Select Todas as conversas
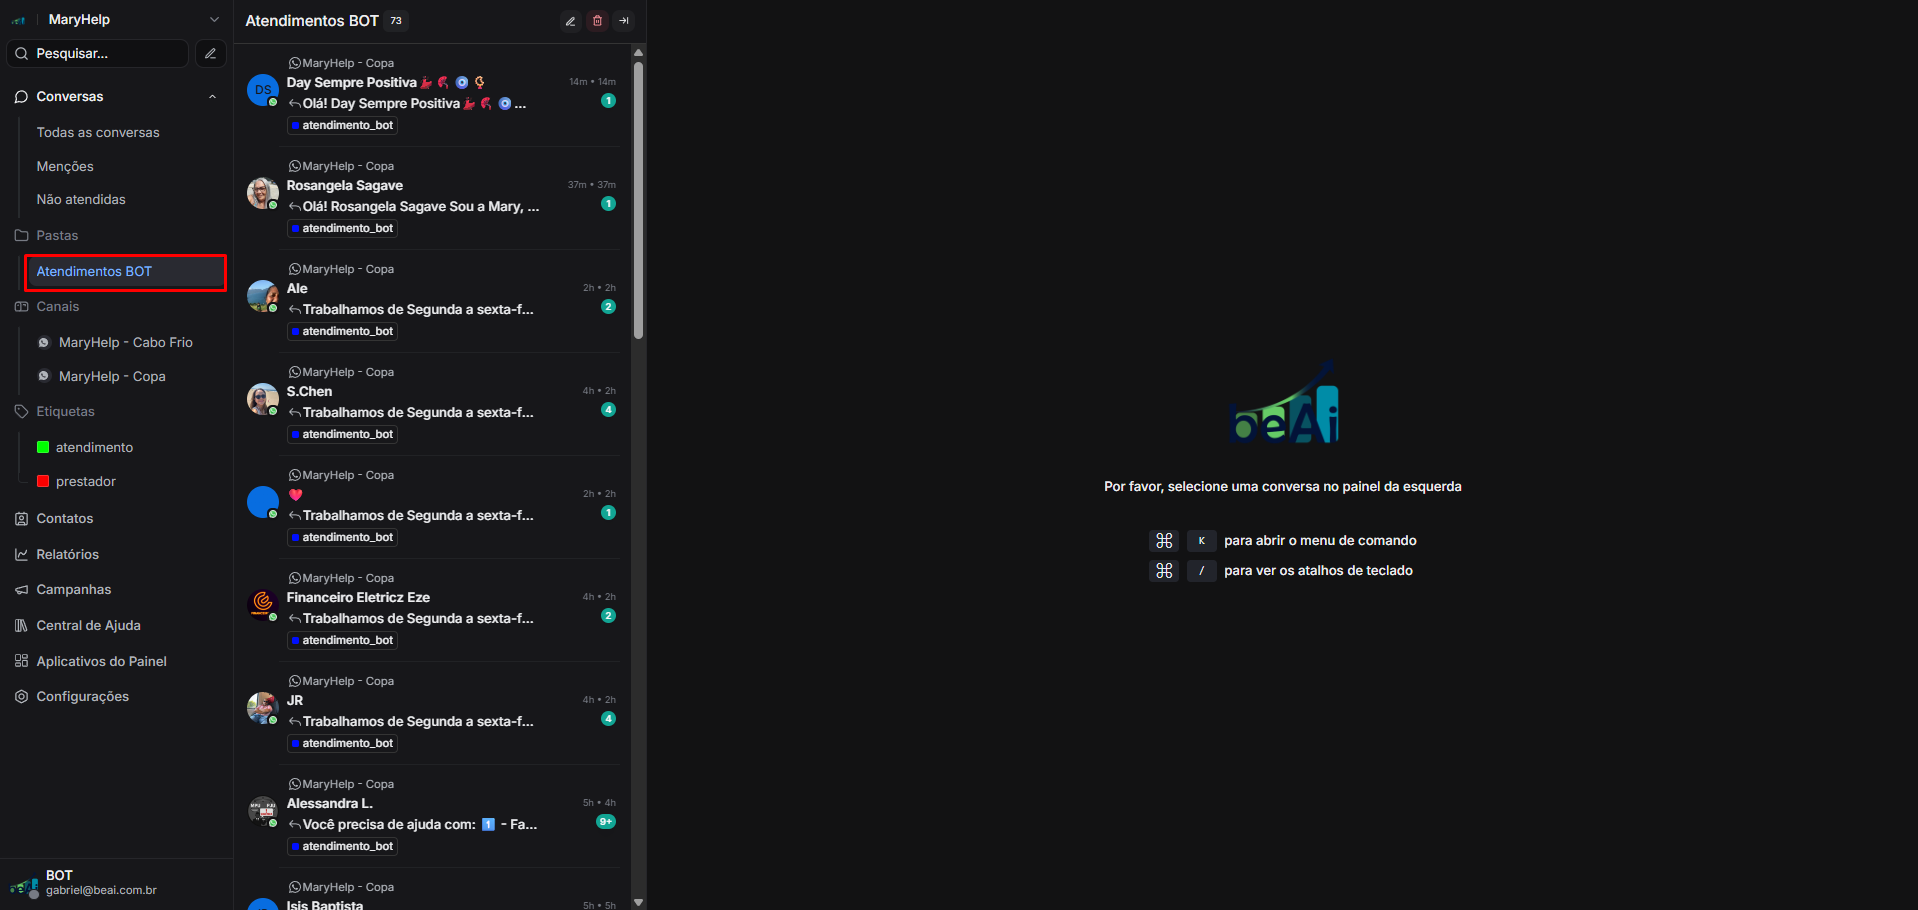The width and height of the screenshot is (1918, 910). pyautogui.click(x=98, y=133)
